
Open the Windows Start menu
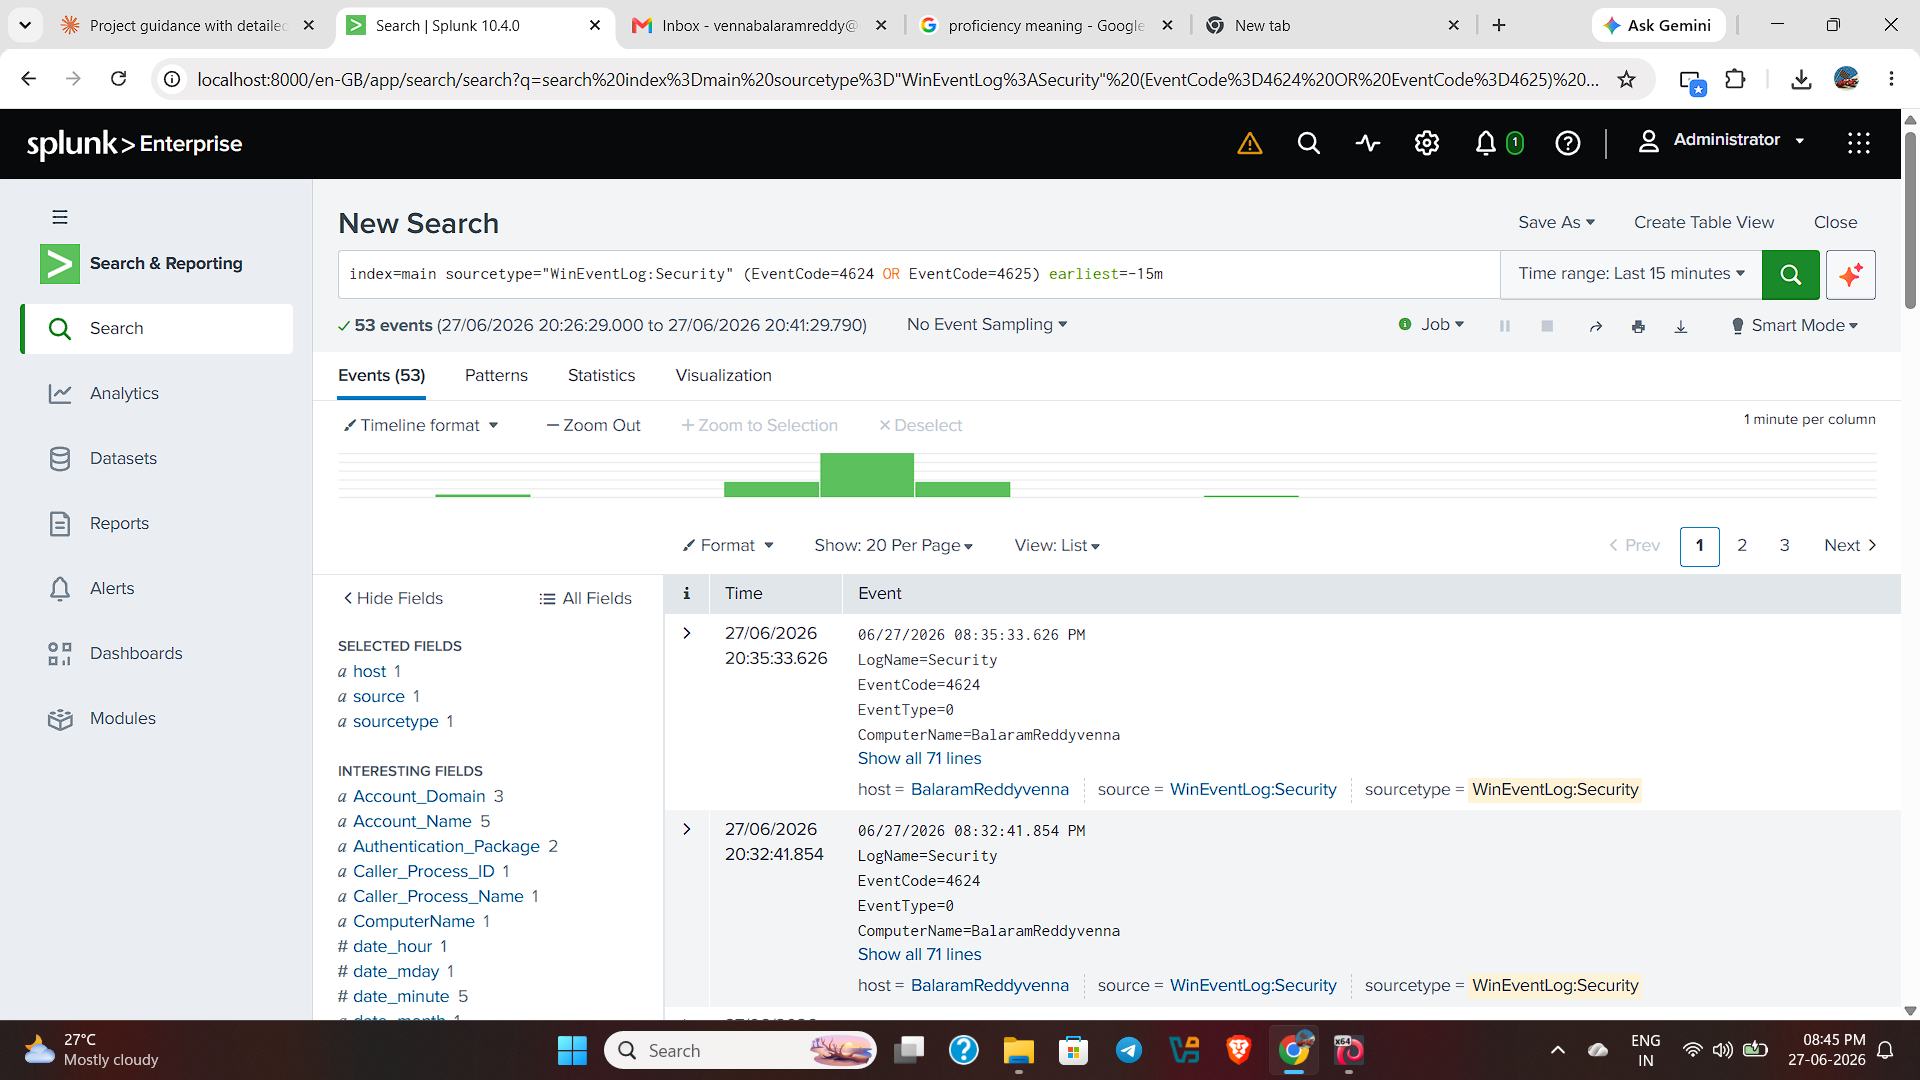coord(572,1050)
